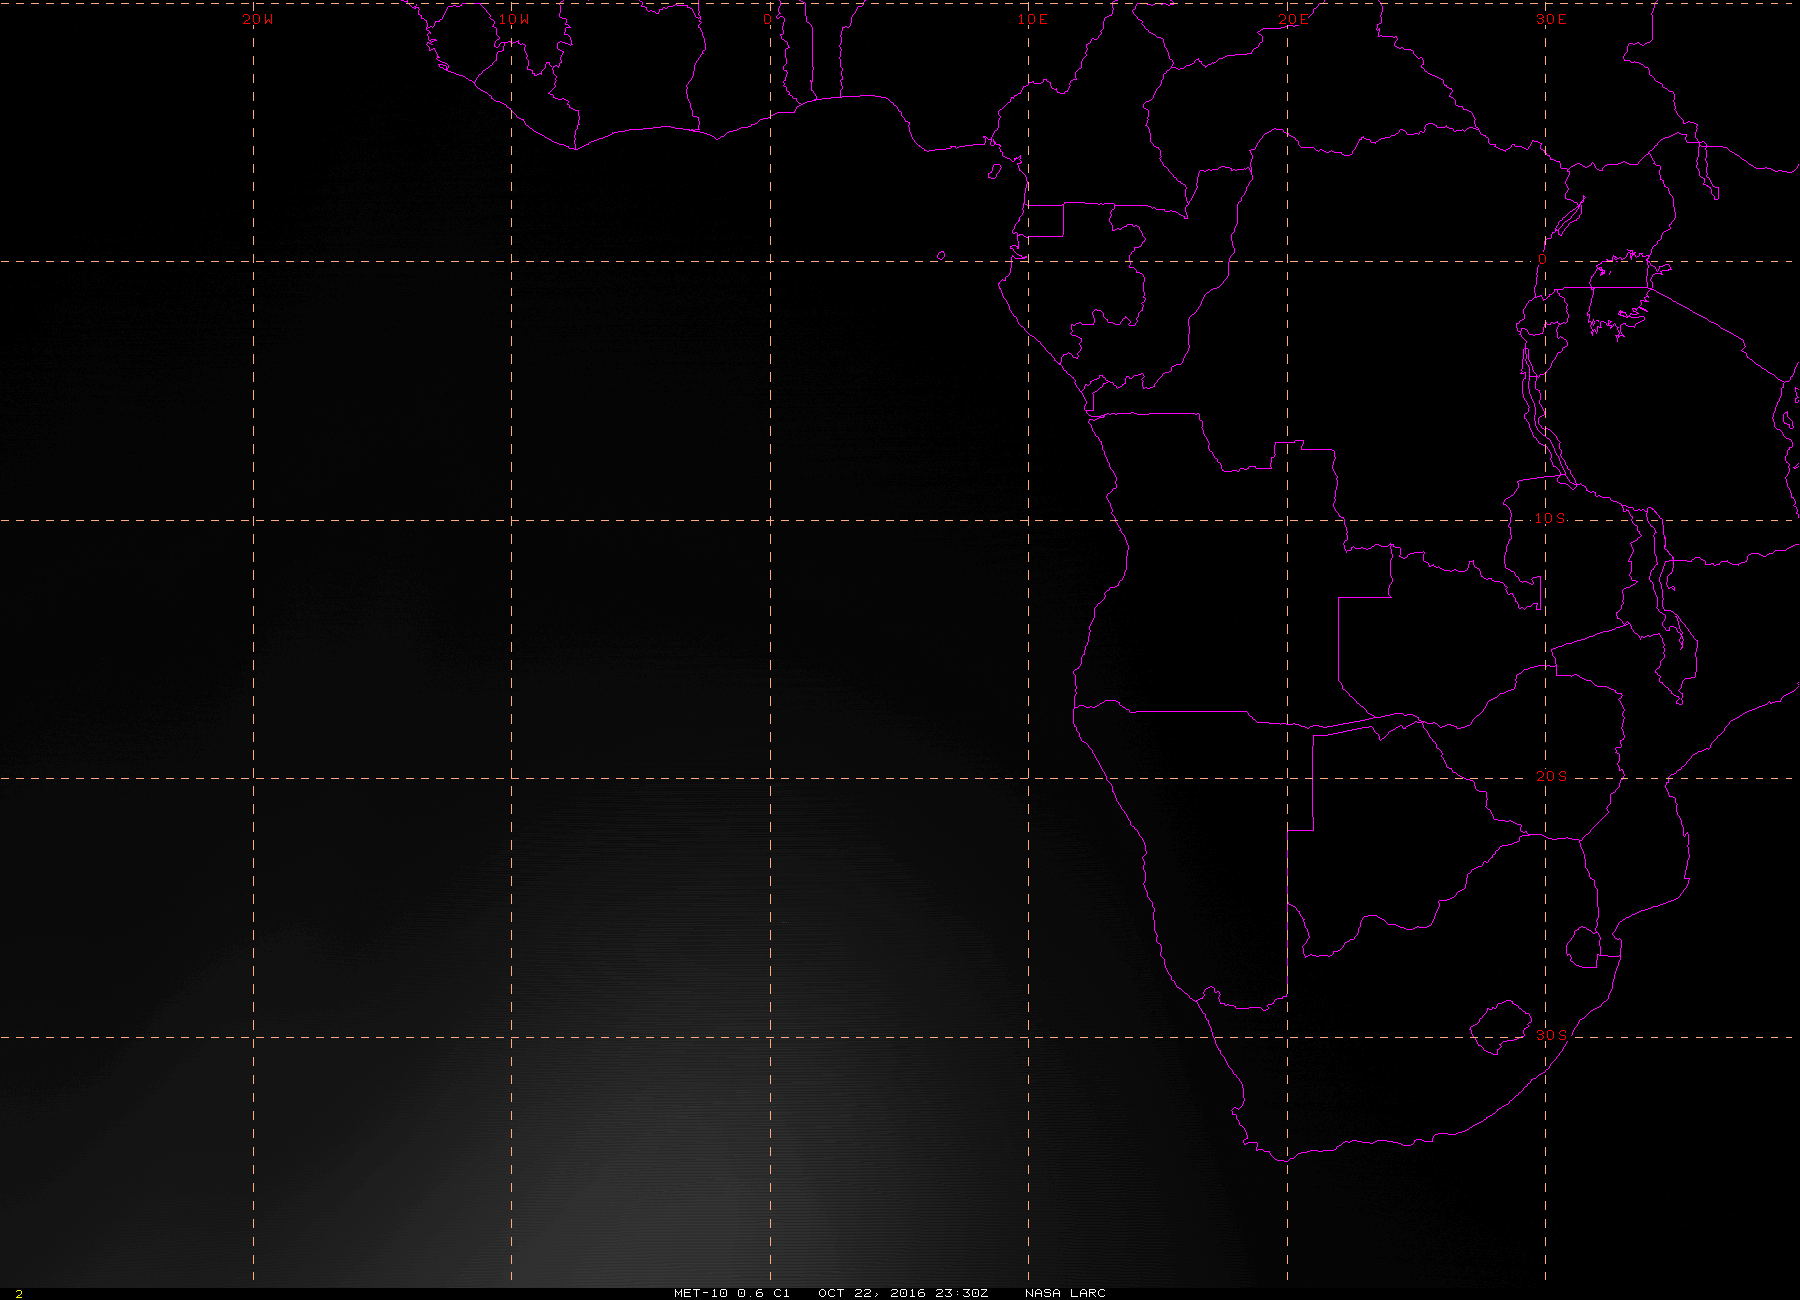This screenshot has width=1800, height=1300.
Task: Click the 30E longitude label
Action: 1551,19
